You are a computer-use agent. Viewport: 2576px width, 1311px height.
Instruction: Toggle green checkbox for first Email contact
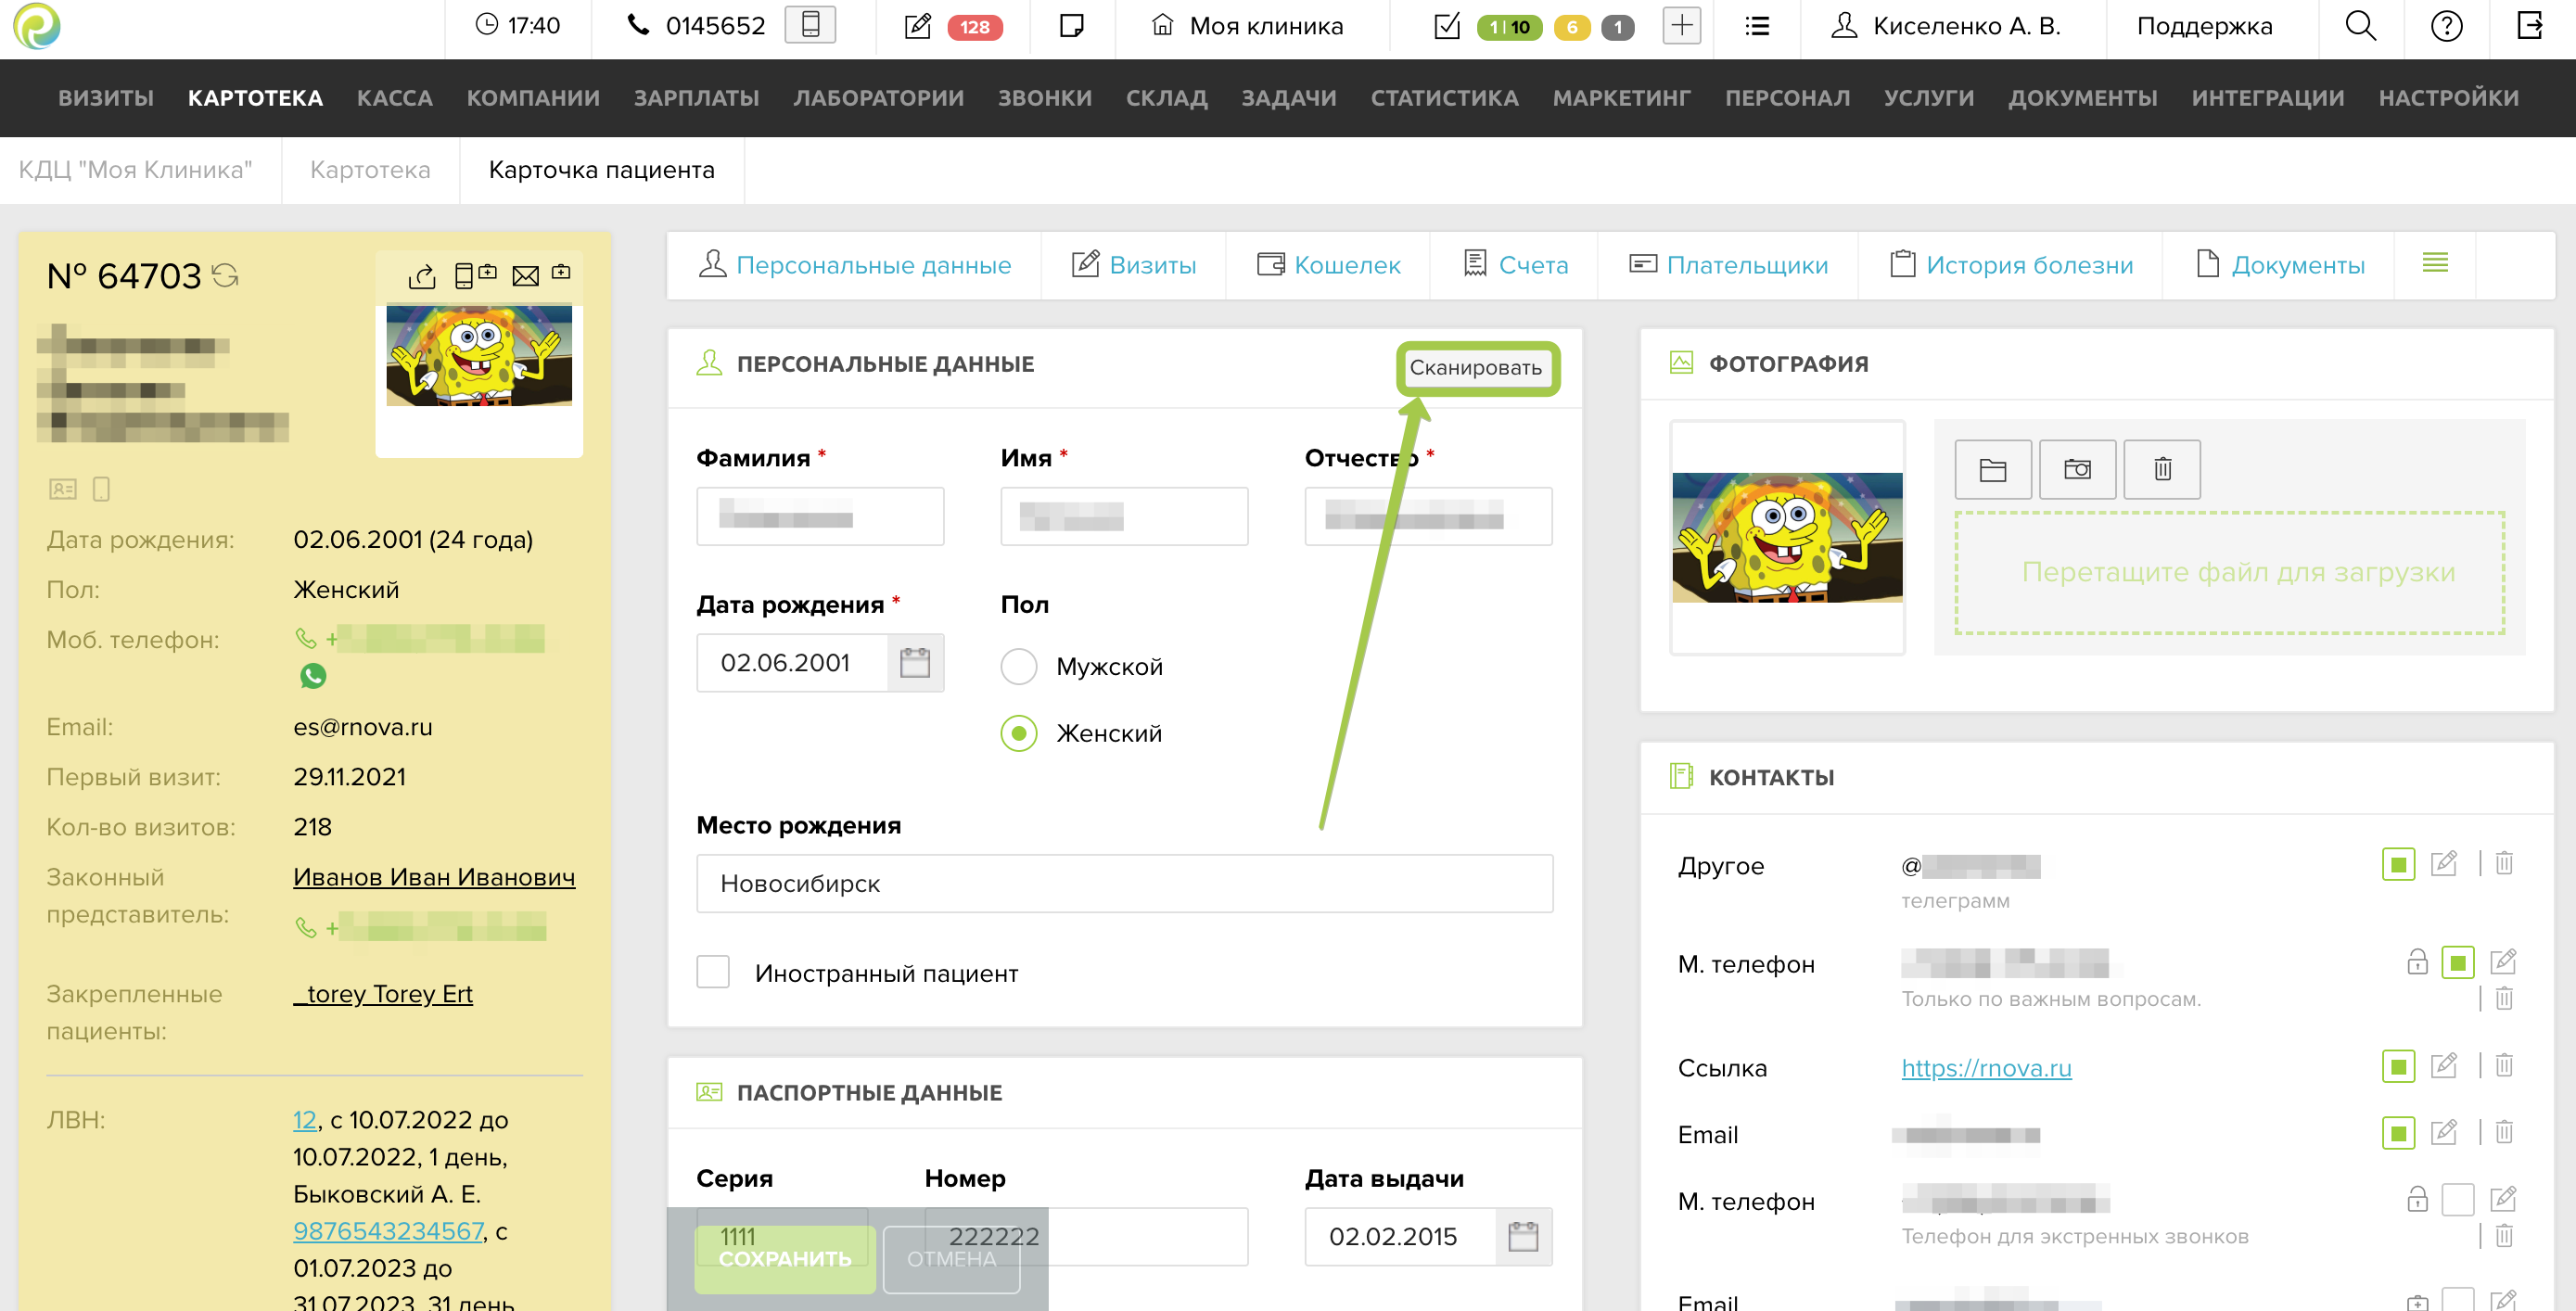tap(2399, 1133)
